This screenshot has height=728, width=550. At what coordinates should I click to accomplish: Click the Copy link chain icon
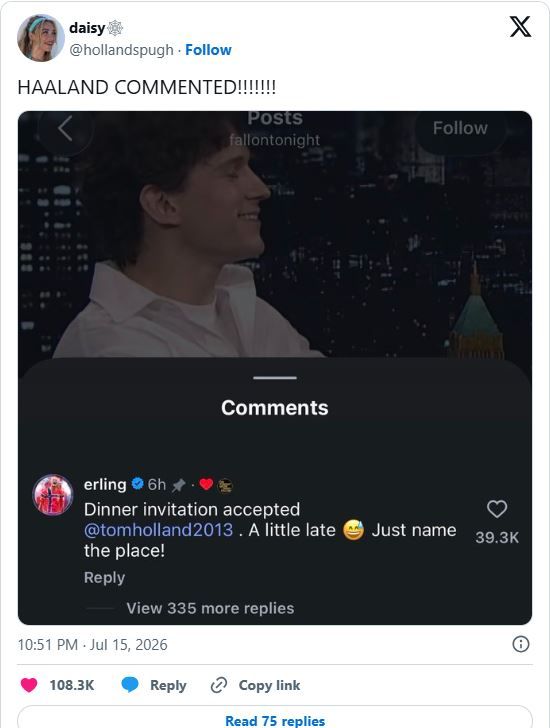pos(219,685)
